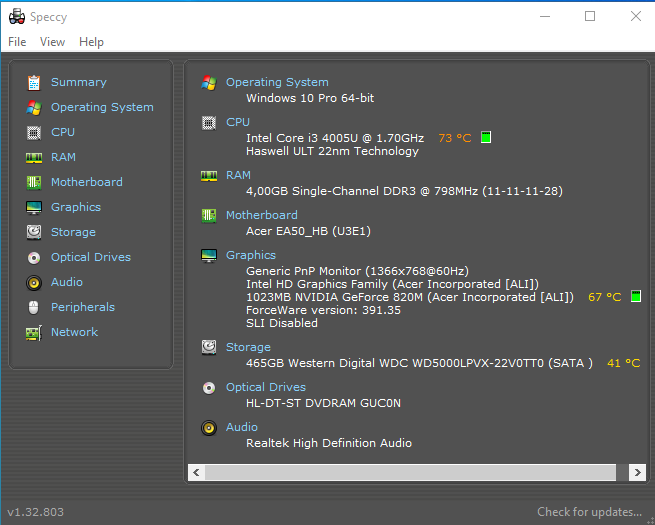Screen dimensions: 655x525
Task: Select Audio in the sidebar
Action: (67, 282)
